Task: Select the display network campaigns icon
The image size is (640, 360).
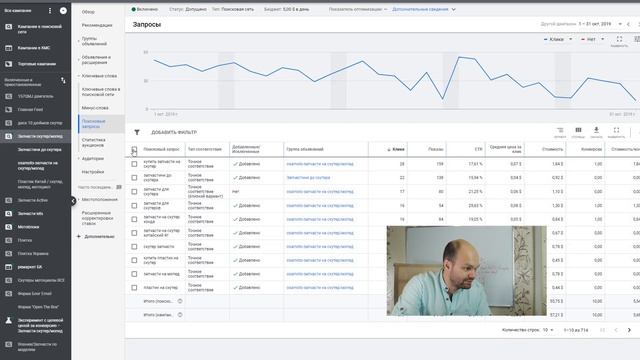Action: point(9,48)
